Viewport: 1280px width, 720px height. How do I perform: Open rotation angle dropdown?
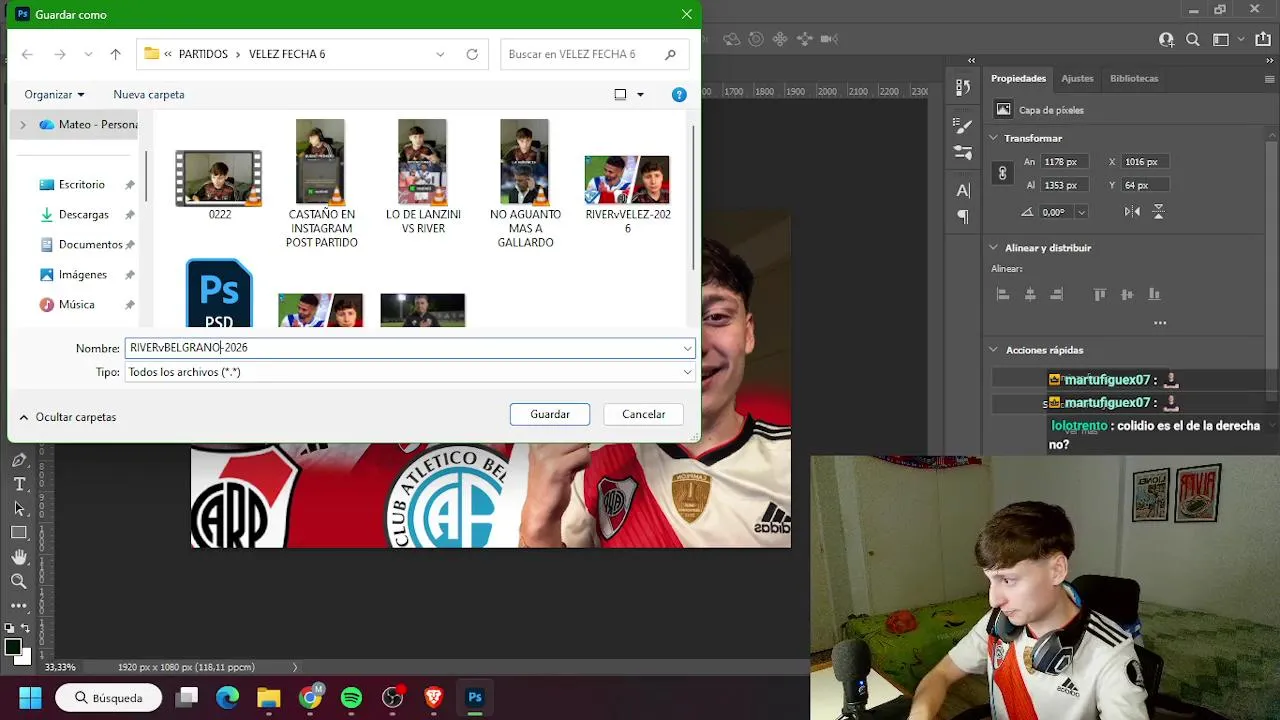[x=1081, y=212]
